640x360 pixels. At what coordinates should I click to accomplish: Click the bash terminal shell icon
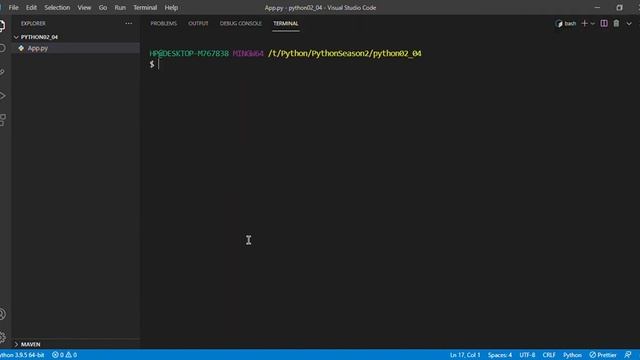[x=559, y=24]
